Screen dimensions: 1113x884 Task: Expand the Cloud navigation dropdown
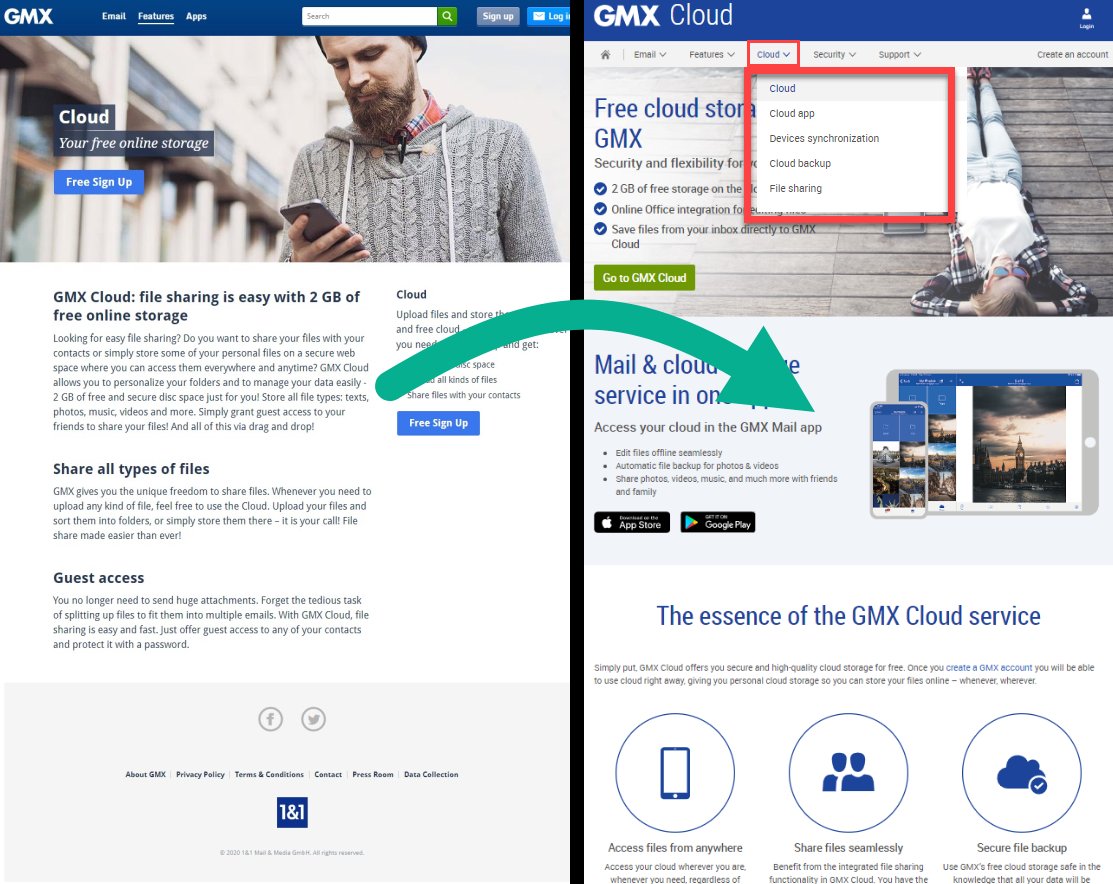(x=772, y=54)
